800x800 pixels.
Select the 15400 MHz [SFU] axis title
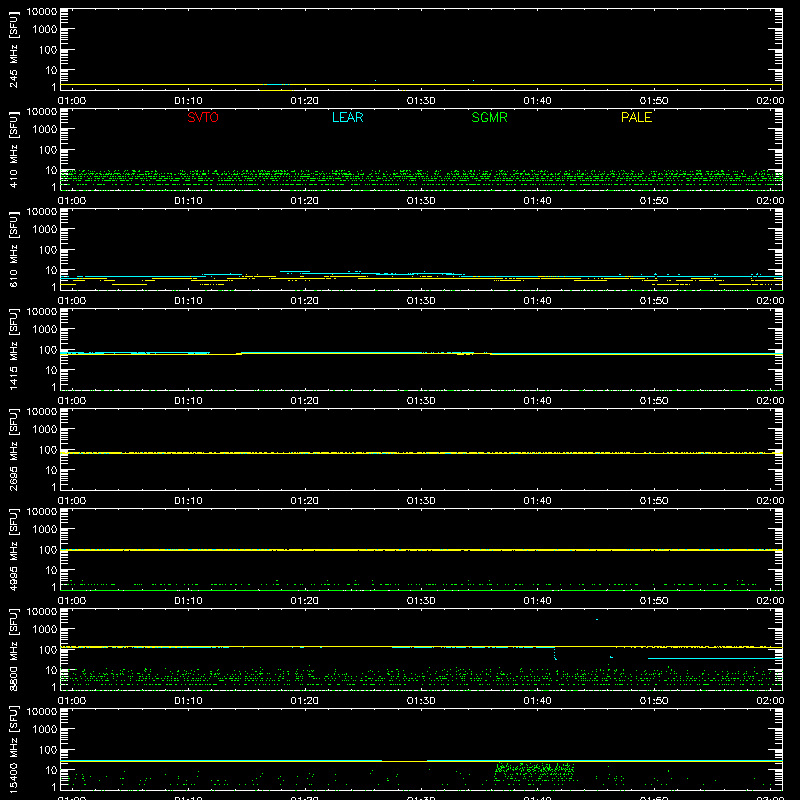(13, 749)
